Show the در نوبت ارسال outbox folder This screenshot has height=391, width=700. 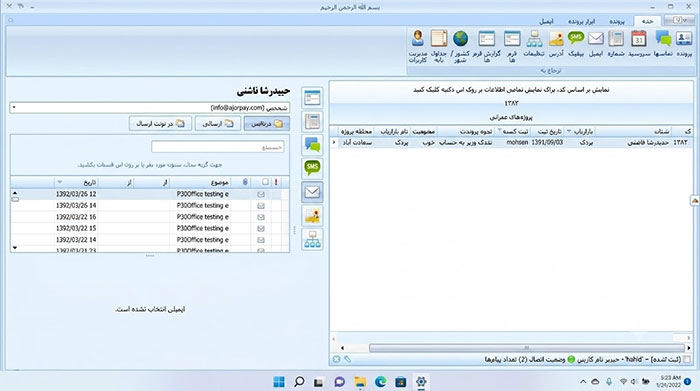click(x=160, y=124)
